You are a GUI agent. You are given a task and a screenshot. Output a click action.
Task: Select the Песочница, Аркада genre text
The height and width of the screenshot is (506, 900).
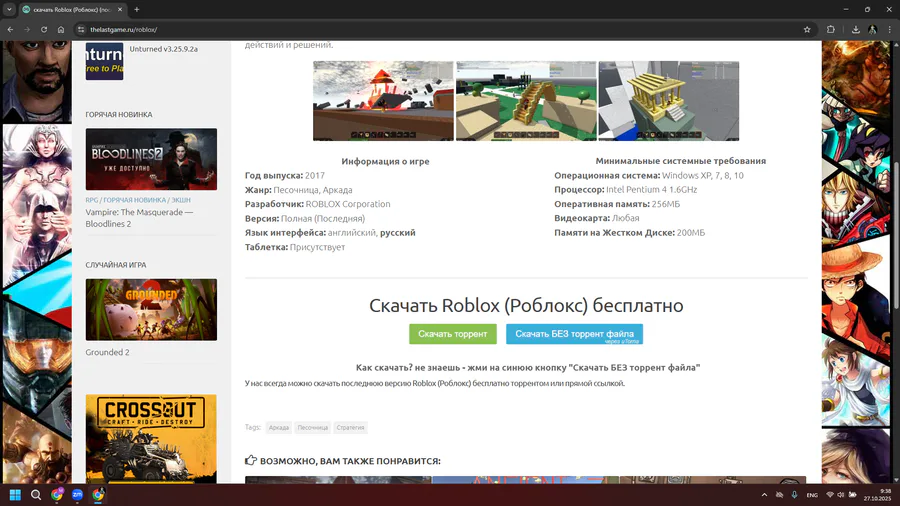pyautogui.click(x=313, y=190)
